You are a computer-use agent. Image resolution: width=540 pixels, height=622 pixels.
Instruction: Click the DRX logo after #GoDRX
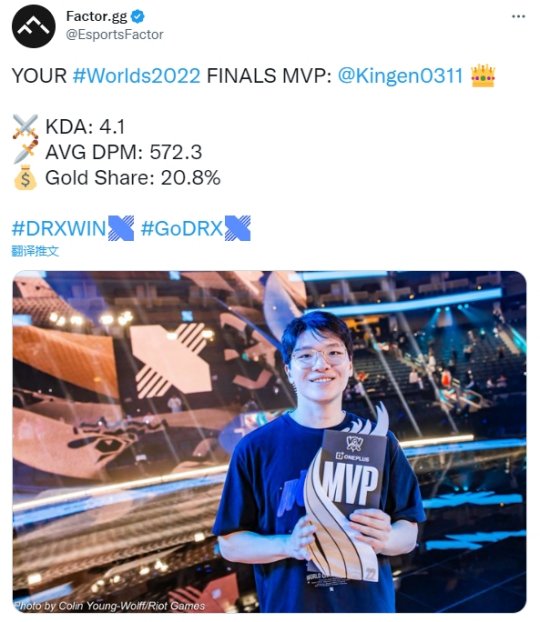pos(238,228)
